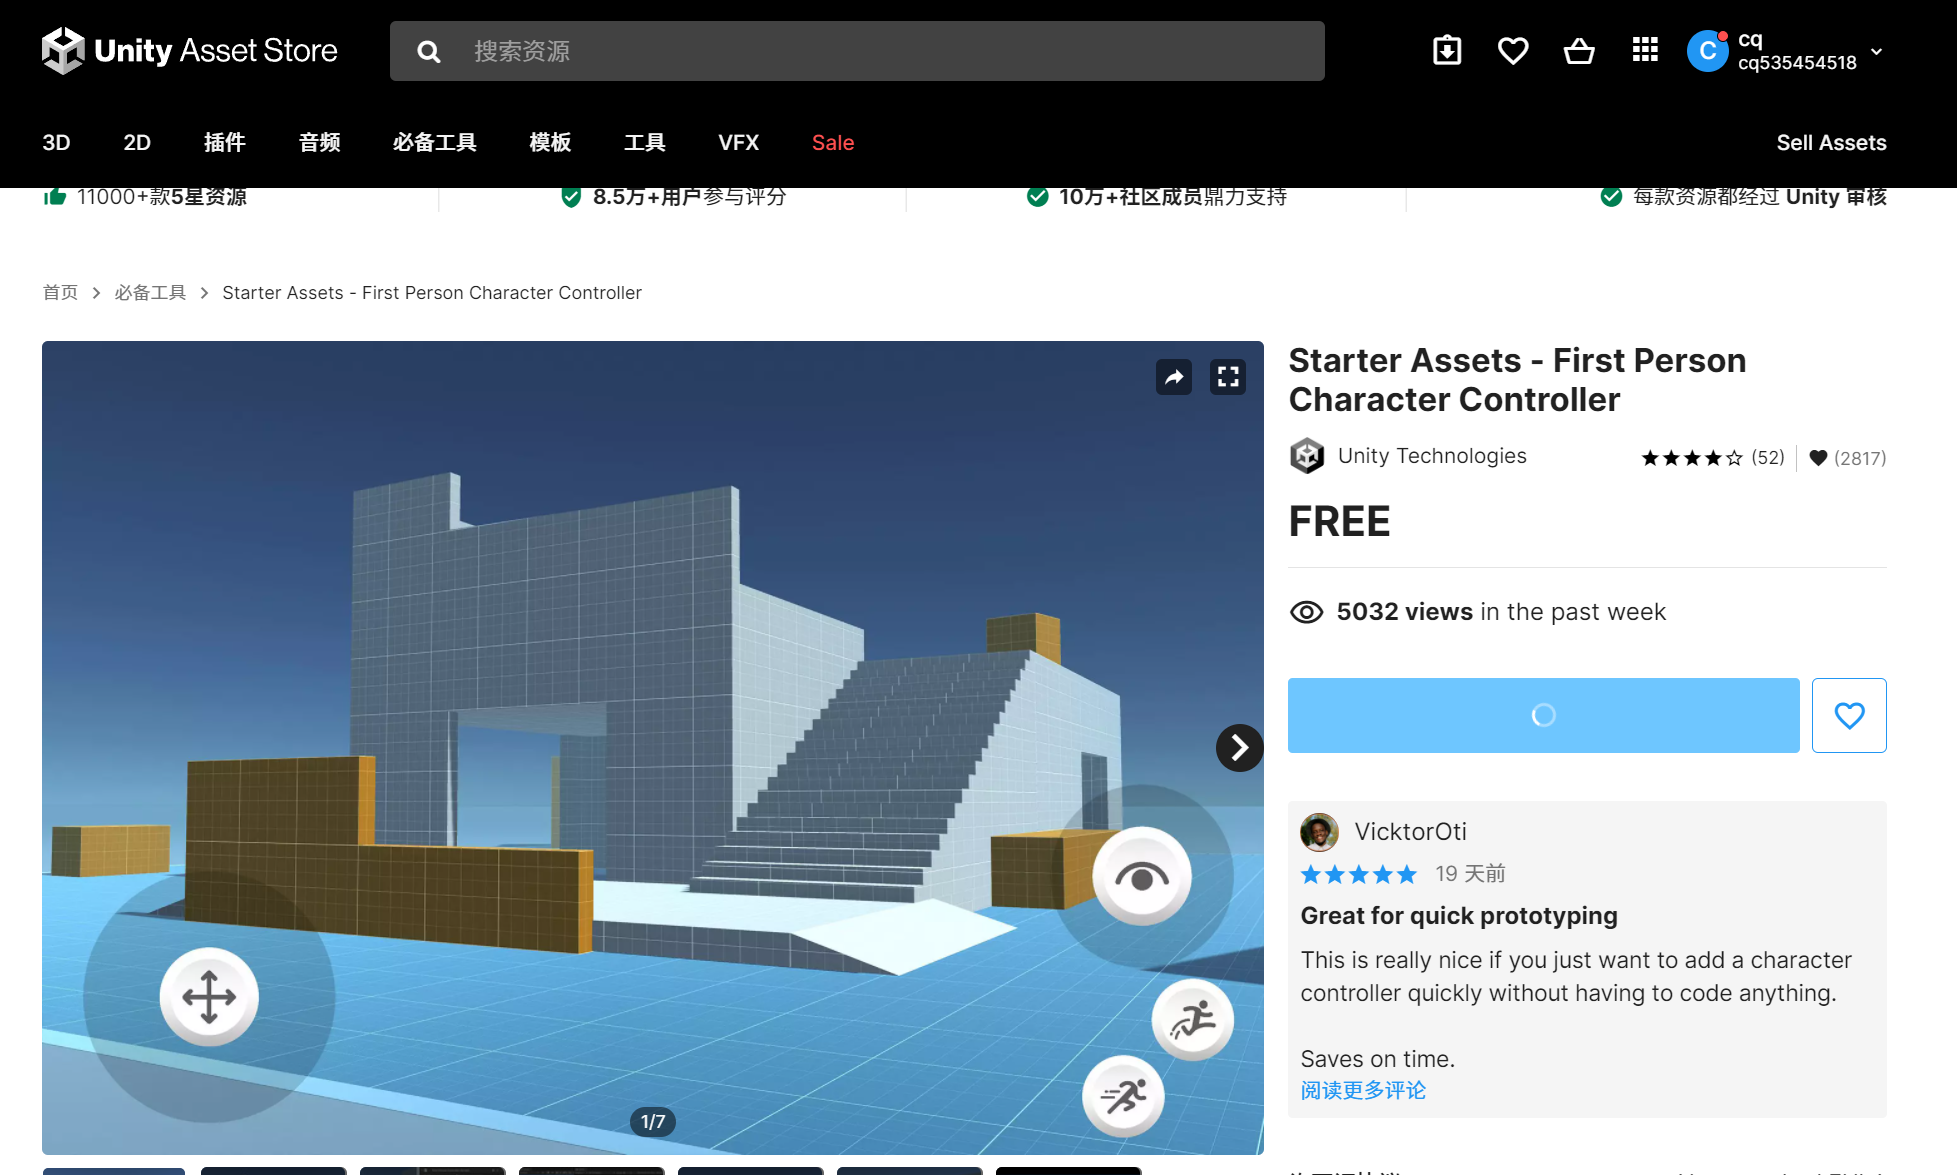Open the VFX category menu
1957x1175 pixels.
tap(738, 142)
